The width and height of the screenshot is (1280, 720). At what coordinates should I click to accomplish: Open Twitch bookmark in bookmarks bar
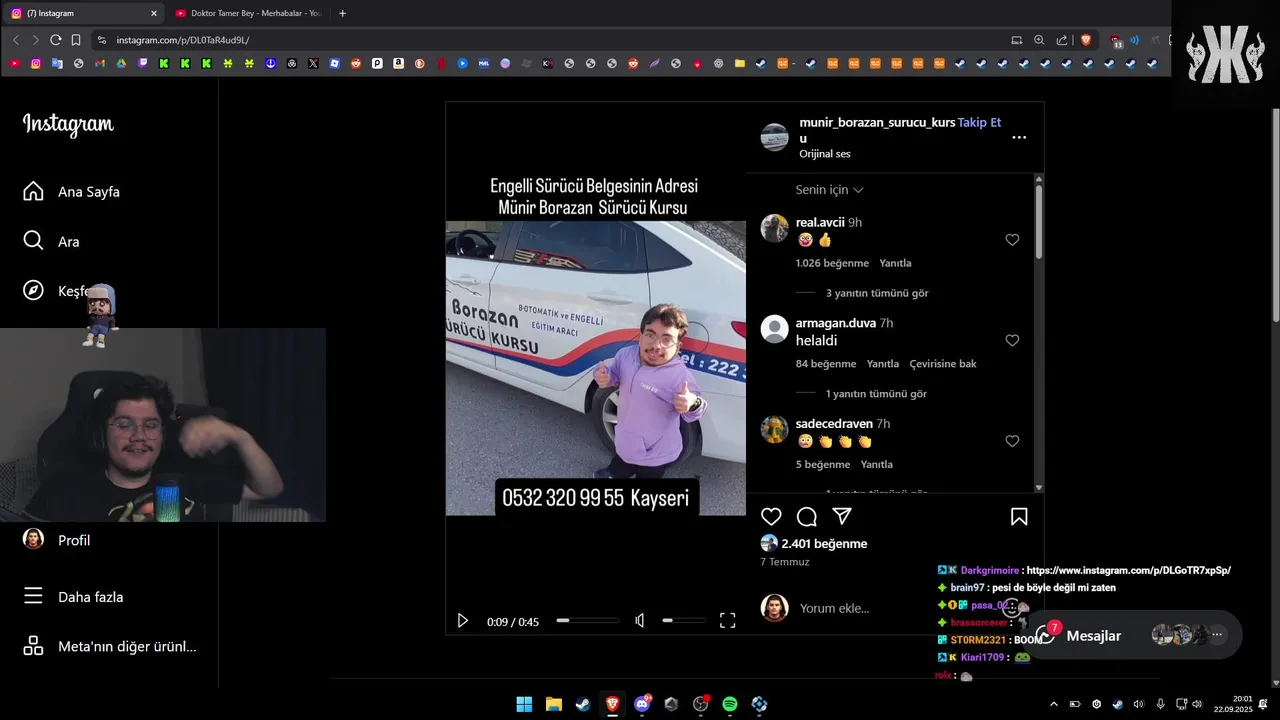coord(143,63)
